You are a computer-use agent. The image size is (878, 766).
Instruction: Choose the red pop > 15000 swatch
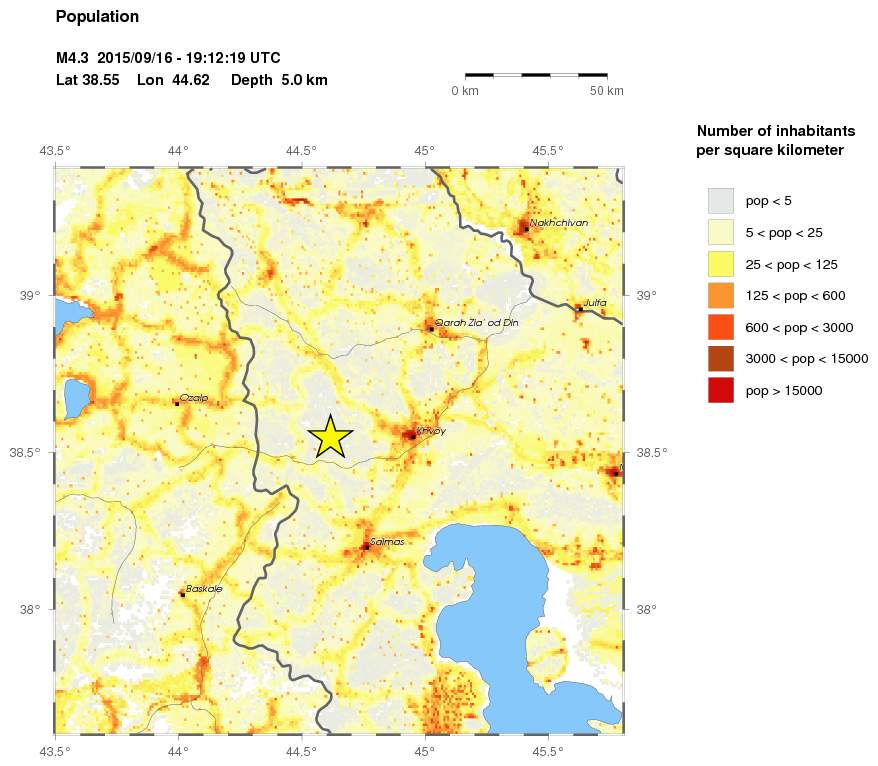pyautogui.click(x=721, y=390)
